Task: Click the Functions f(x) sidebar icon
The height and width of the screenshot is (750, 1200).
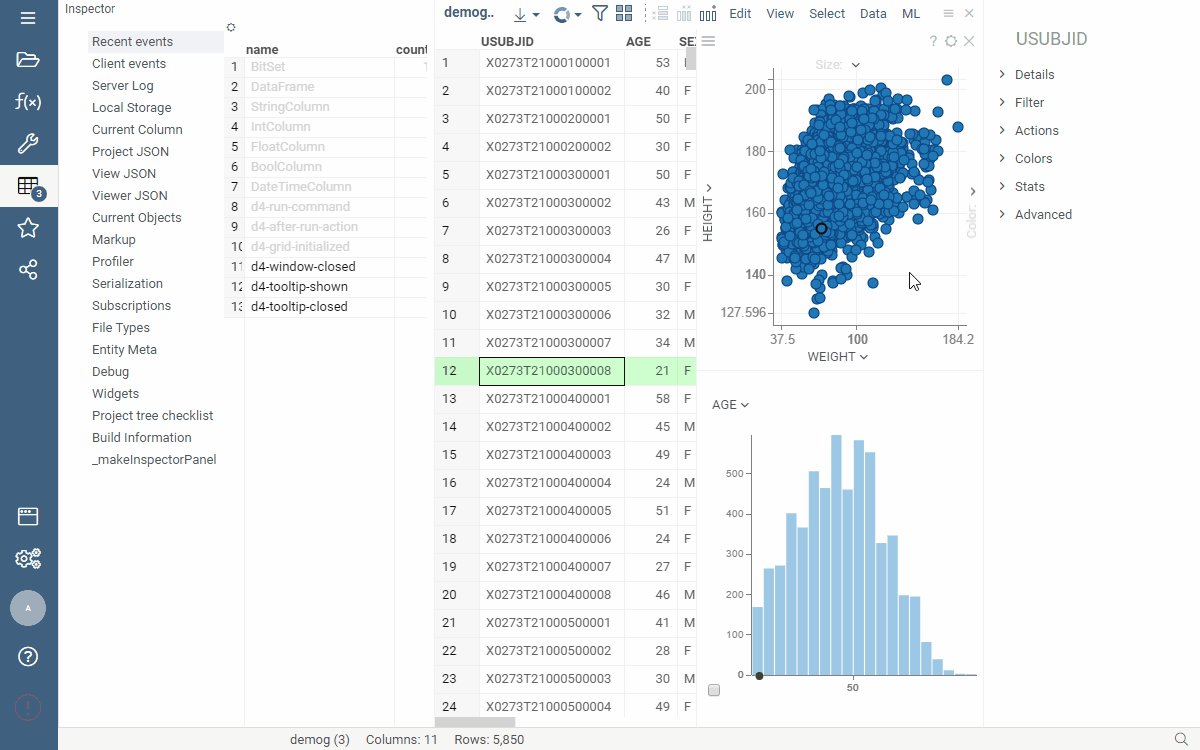Action: 28,101
